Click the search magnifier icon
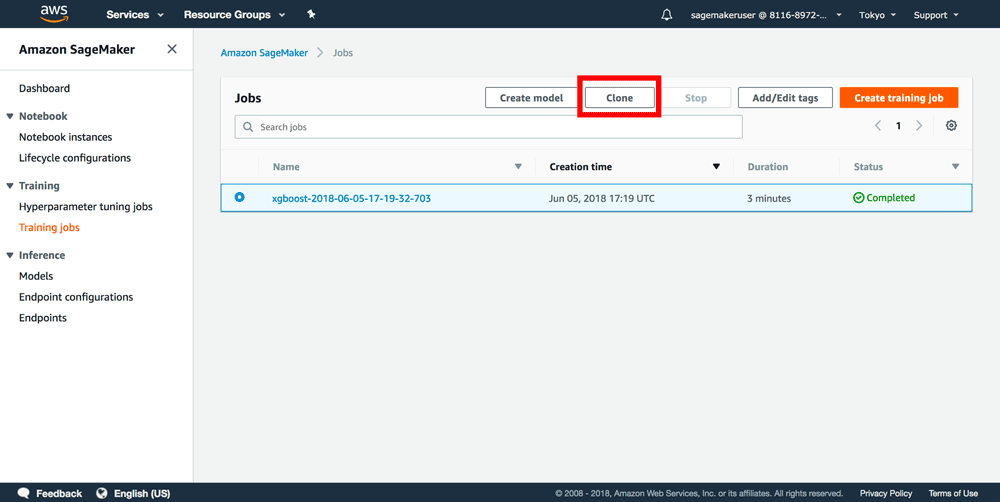1000x502 pixels. [248, 127]
